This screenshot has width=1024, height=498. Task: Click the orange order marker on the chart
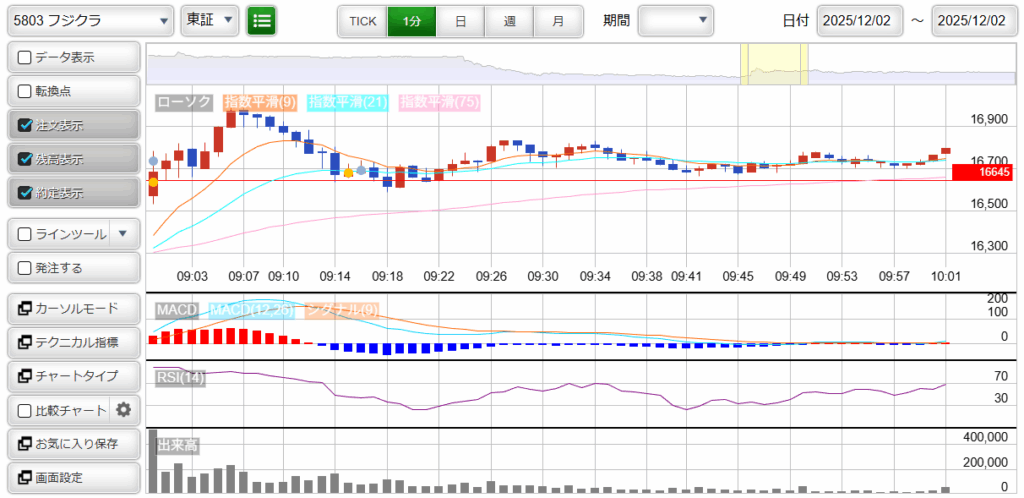click(348, 172)
